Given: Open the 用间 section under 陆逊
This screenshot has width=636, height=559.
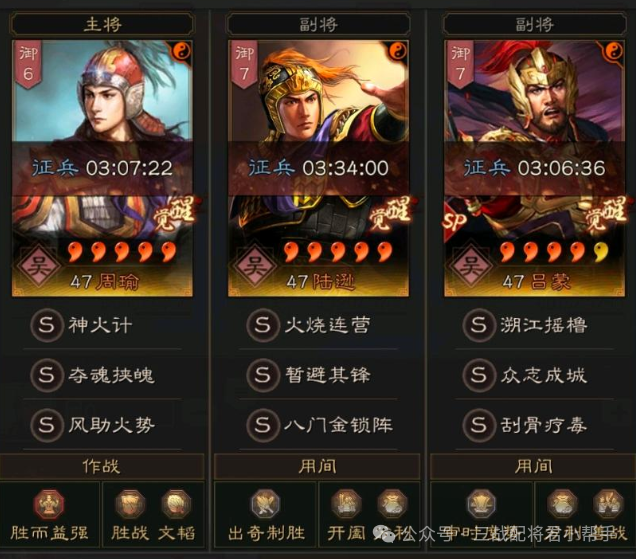Looking at the screenshot, I should 317,467.
